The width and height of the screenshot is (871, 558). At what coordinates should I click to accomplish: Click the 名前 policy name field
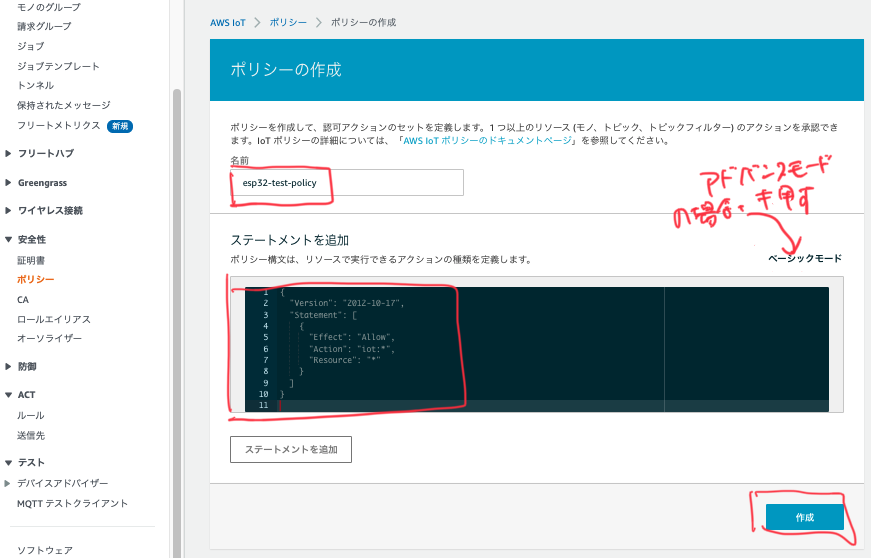click(347, 183)
